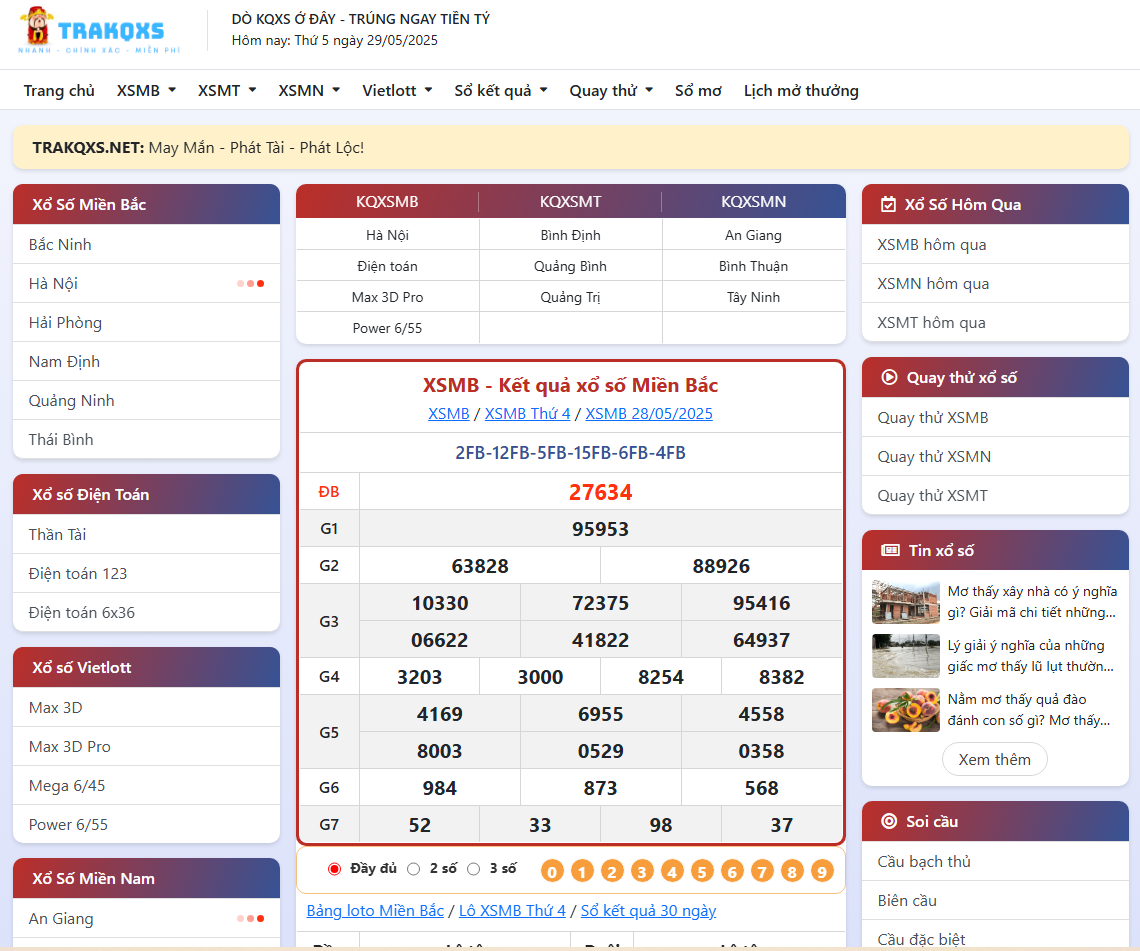
Task: Open the XSMB 28/05/2025 link
Action: point(648,414)
